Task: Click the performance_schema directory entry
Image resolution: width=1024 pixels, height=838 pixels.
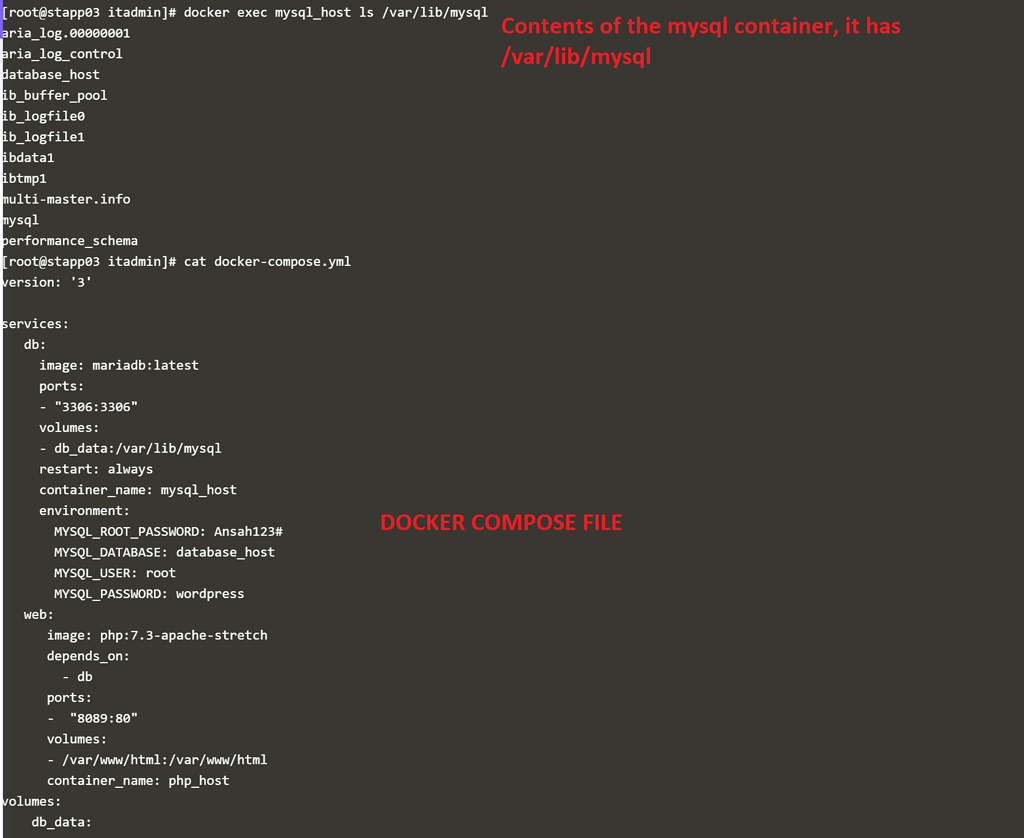Action: coord(70,241)
